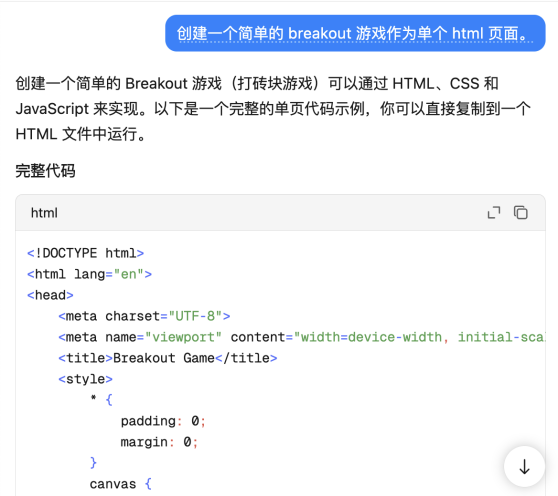The height and width of the screenshot is (496, 558).
Task: Click the '* {' universal selector line
Action: pos(101,400)
